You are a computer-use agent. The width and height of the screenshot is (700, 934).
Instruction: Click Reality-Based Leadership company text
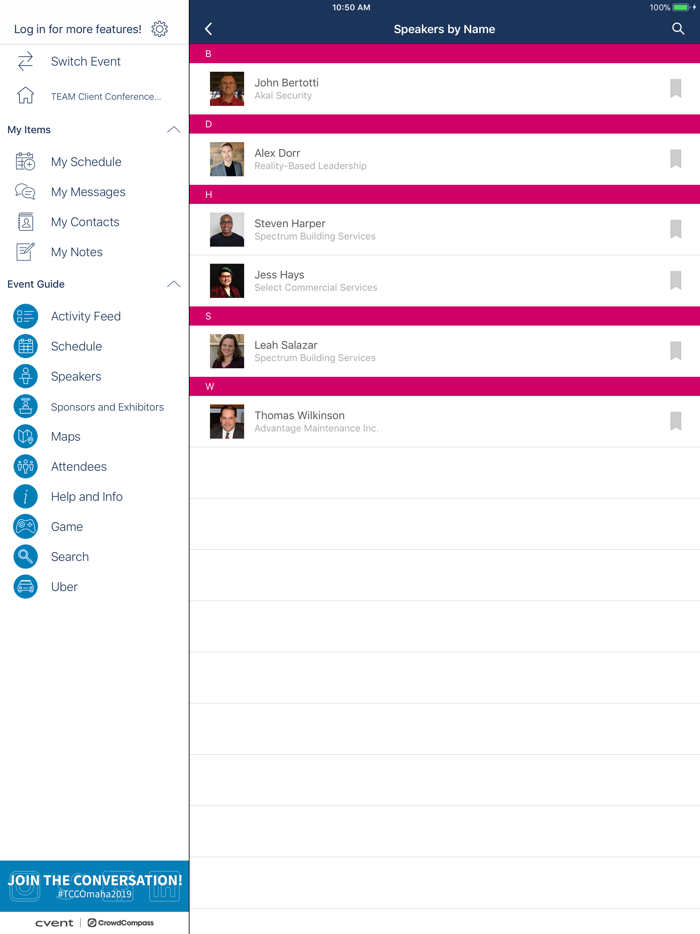[310, 166]
